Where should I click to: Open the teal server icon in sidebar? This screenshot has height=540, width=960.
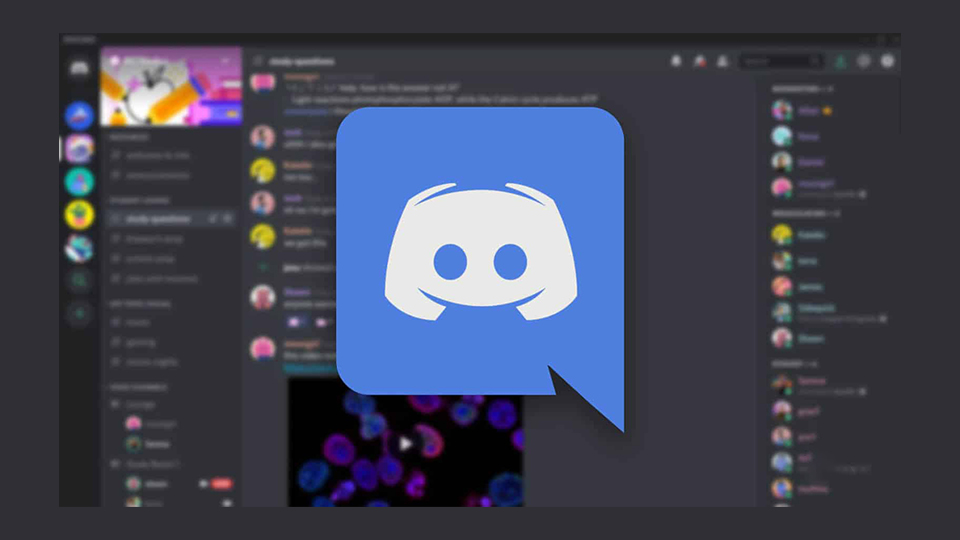tap(79, 181)
